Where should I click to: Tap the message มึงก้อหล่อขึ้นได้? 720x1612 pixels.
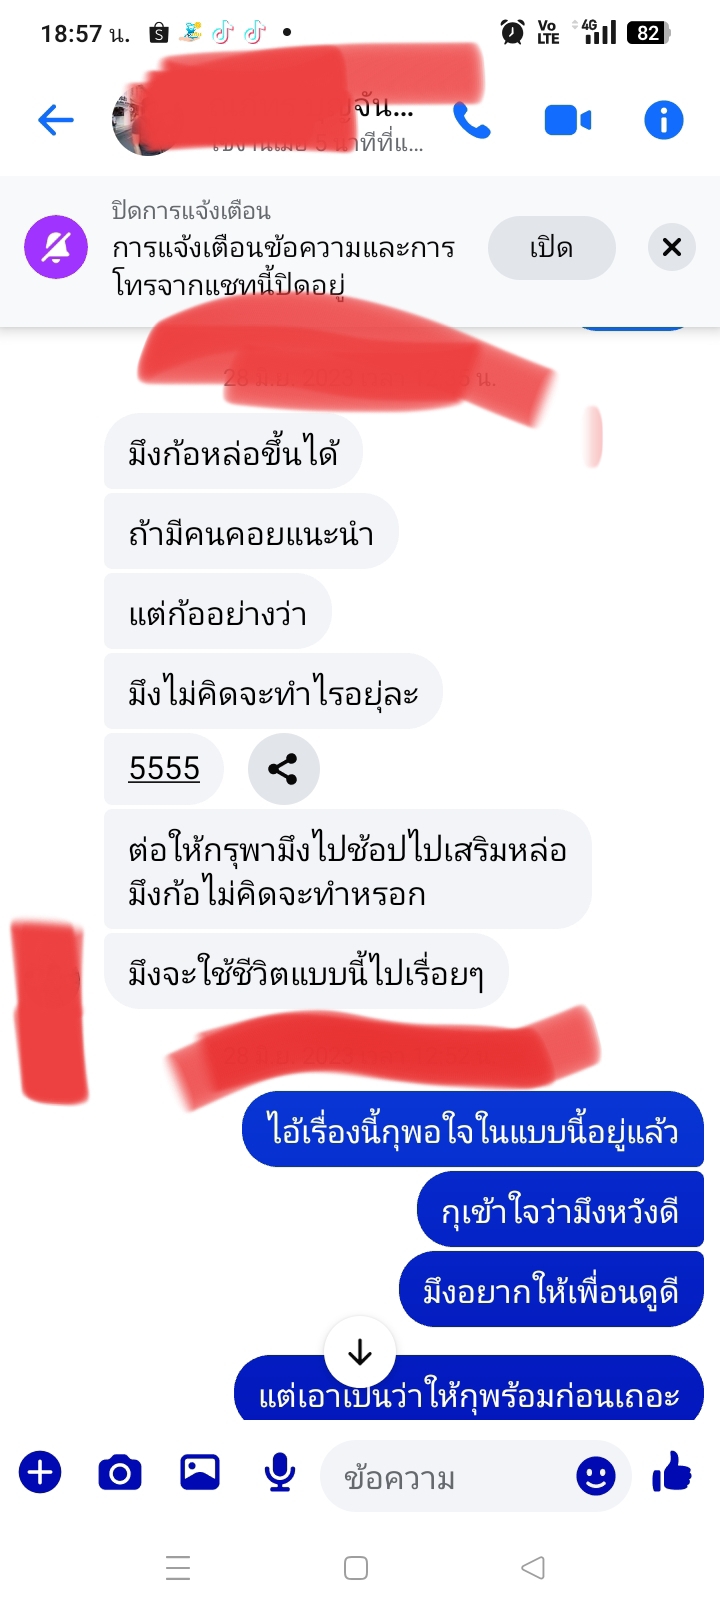point(233,453)
